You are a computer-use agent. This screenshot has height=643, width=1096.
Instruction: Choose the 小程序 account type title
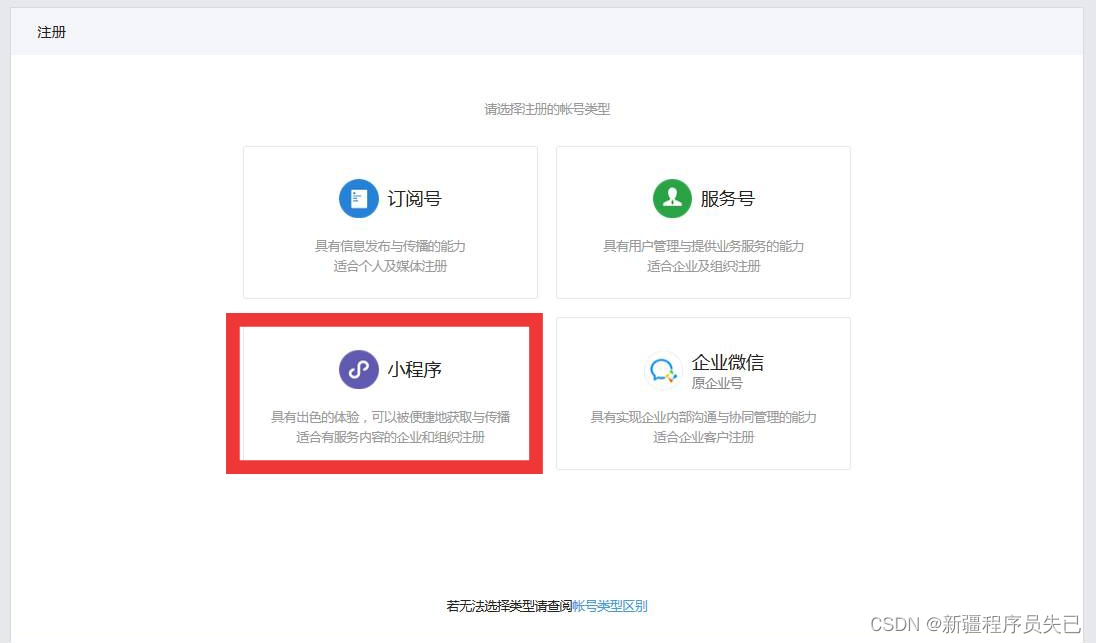[414, 370]
